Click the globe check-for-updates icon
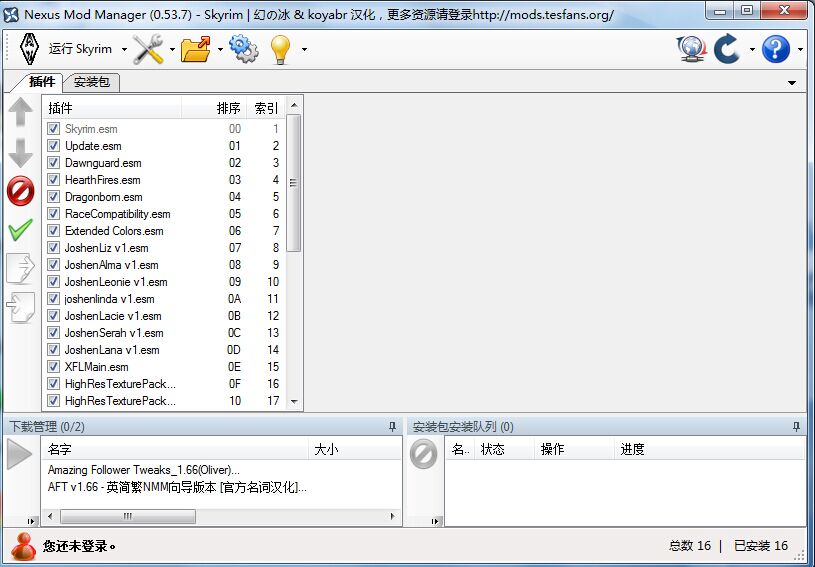The height and width of the screenshot is (567, 815). point(691,49)
